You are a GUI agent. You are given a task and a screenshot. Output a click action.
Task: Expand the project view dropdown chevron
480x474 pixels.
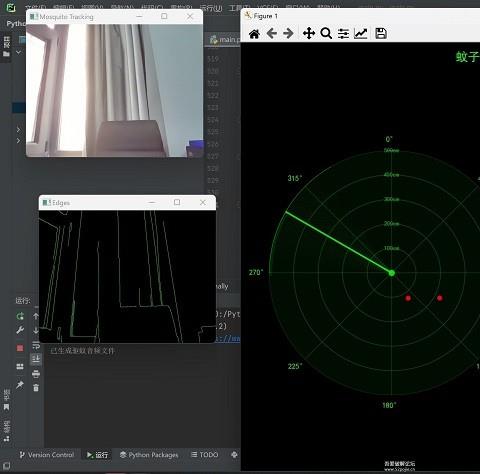click(18, 52)
